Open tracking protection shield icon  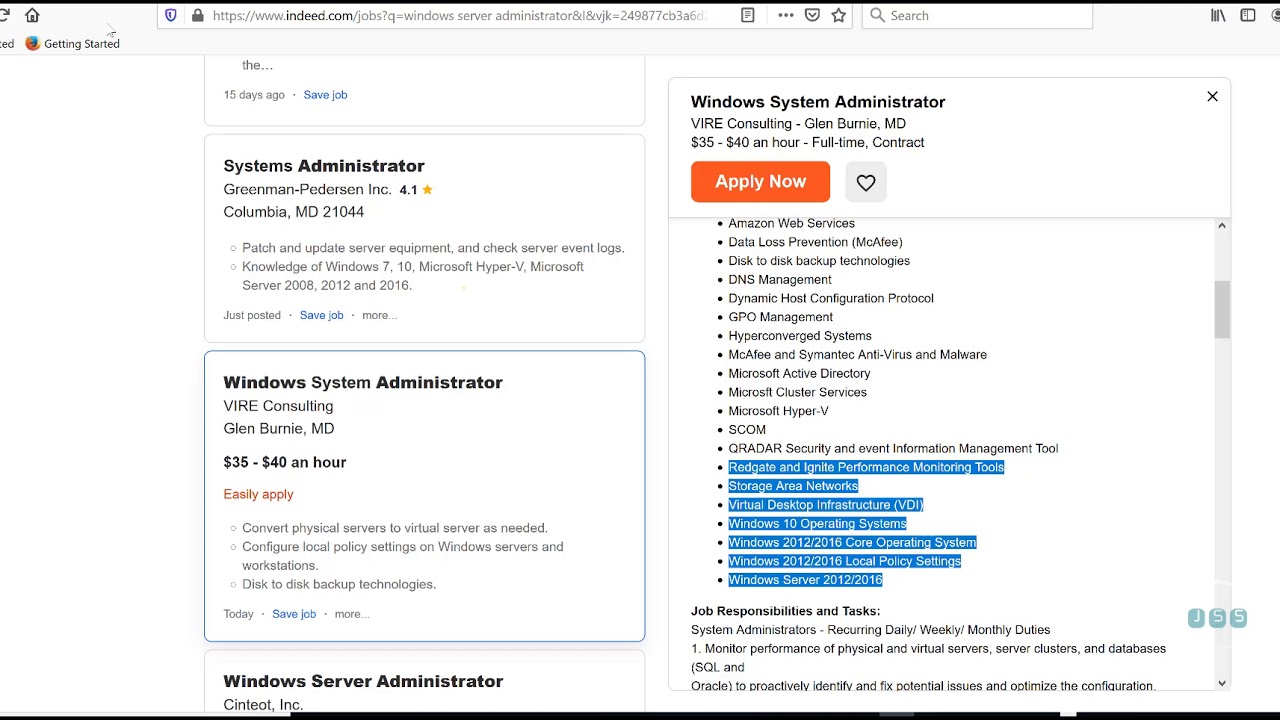click(x=171, y=15)
